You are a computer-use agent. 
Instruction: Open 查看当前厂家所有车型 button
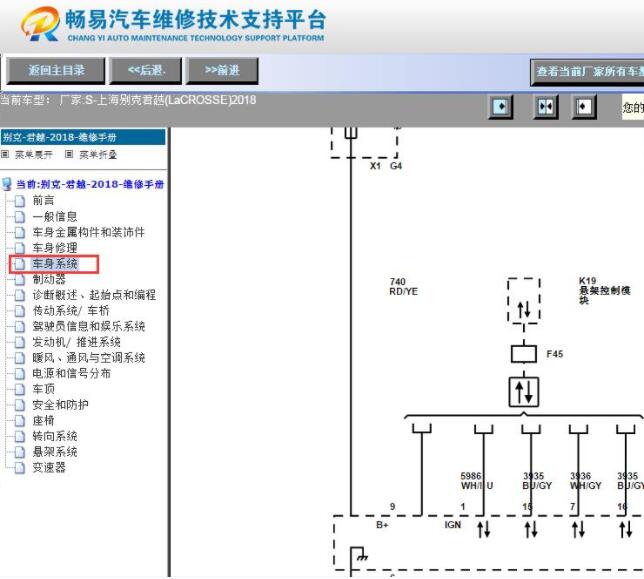click(587, 72)
